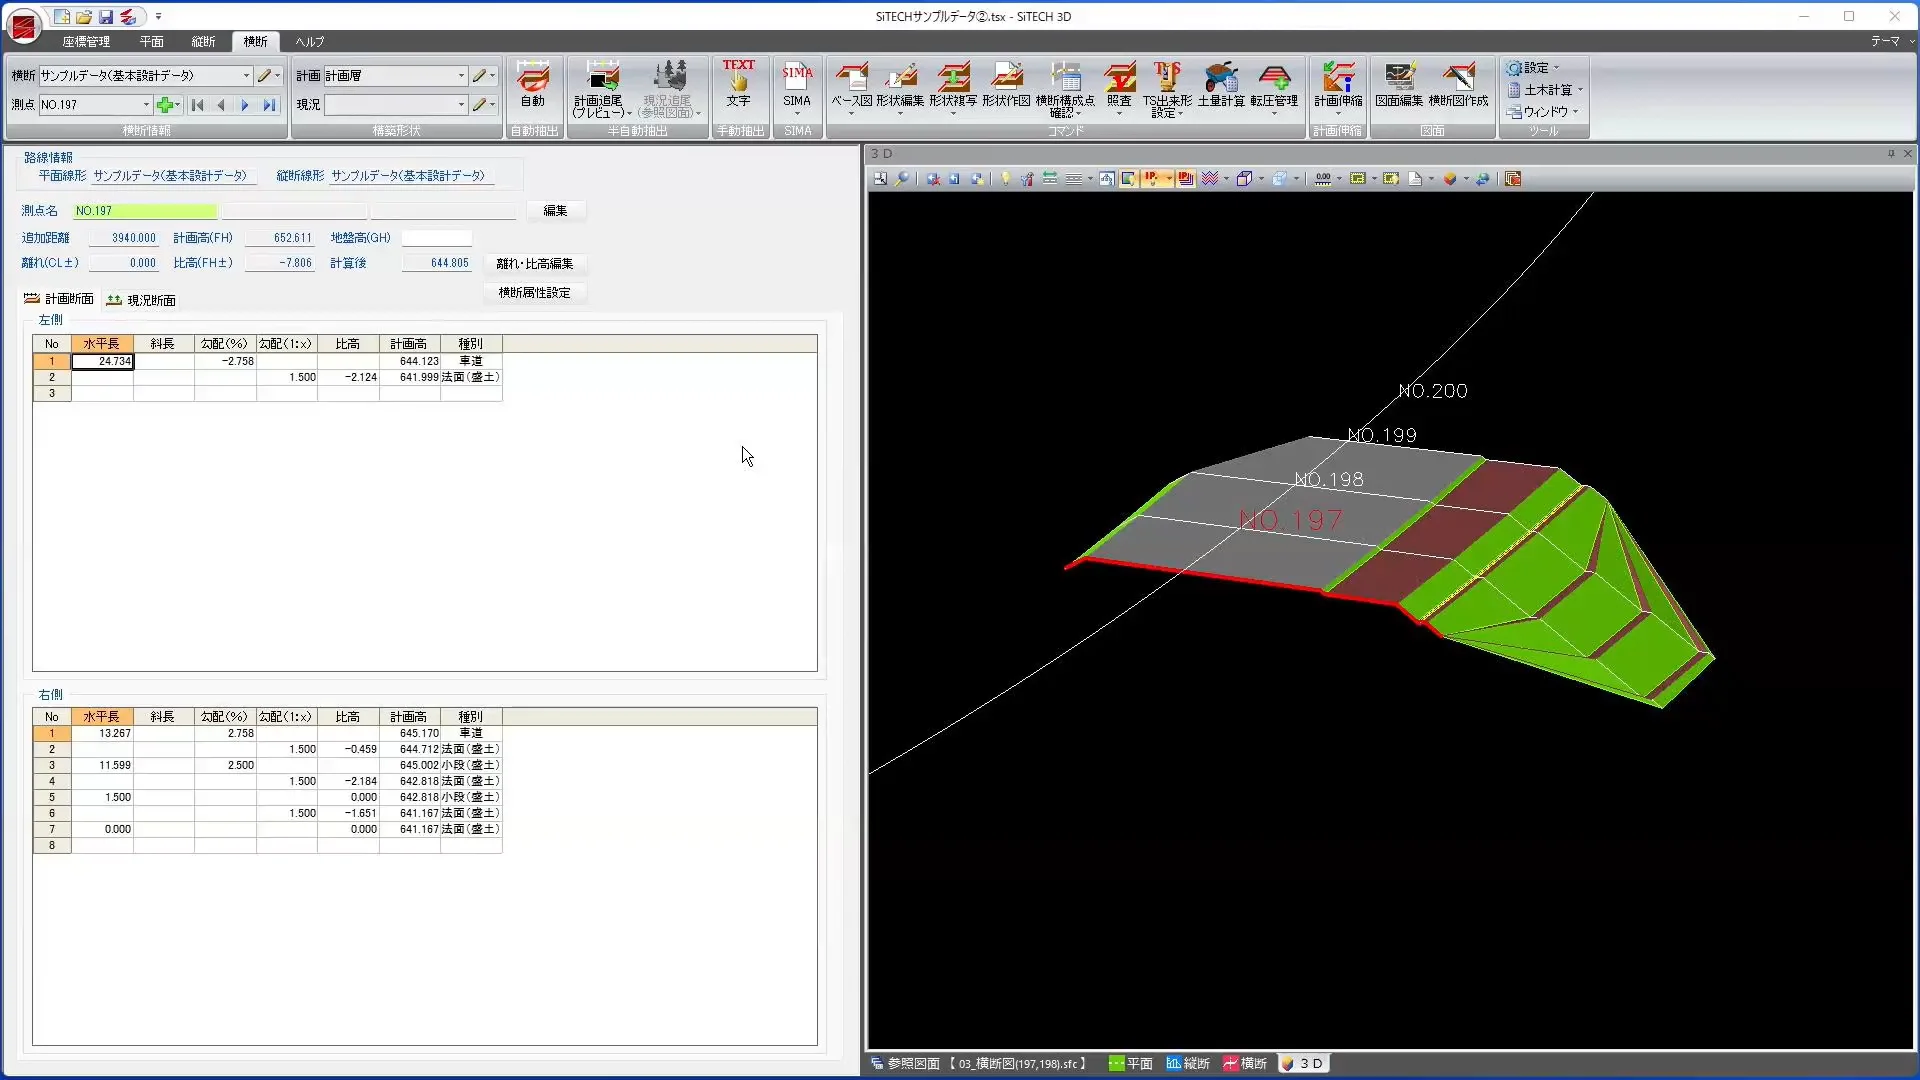The image size is (1920, 1080).
Task: Click the 形状複写 shape copy icon
Action: [953, 86]
